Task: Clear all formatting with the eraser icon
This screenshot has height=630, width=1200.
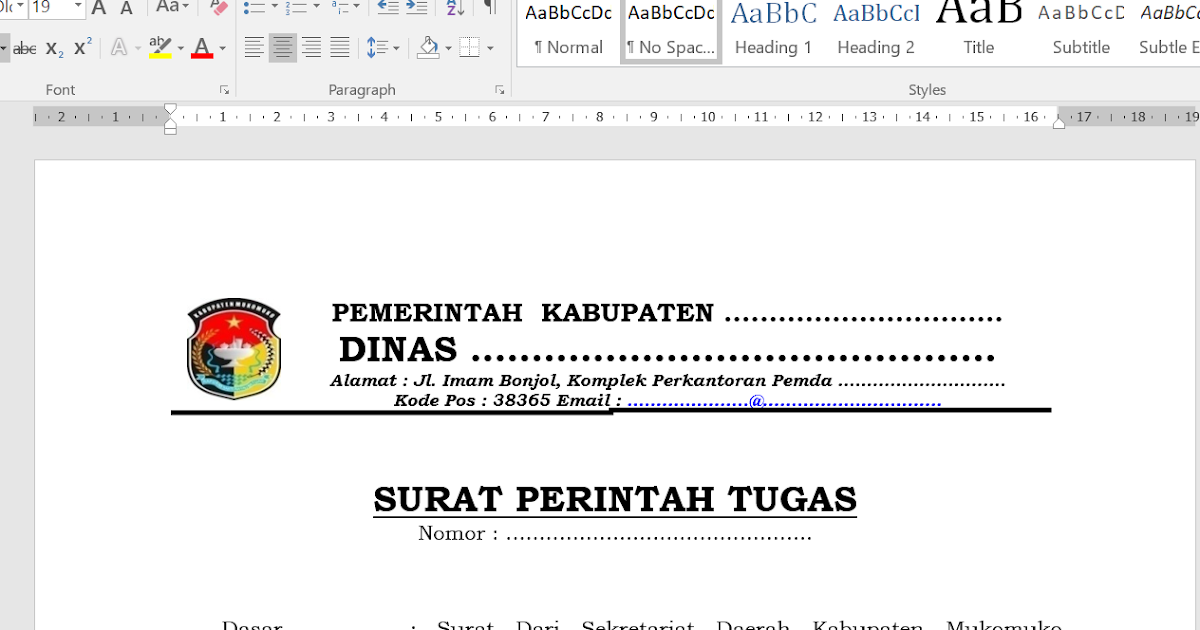Action: [218, 7]
